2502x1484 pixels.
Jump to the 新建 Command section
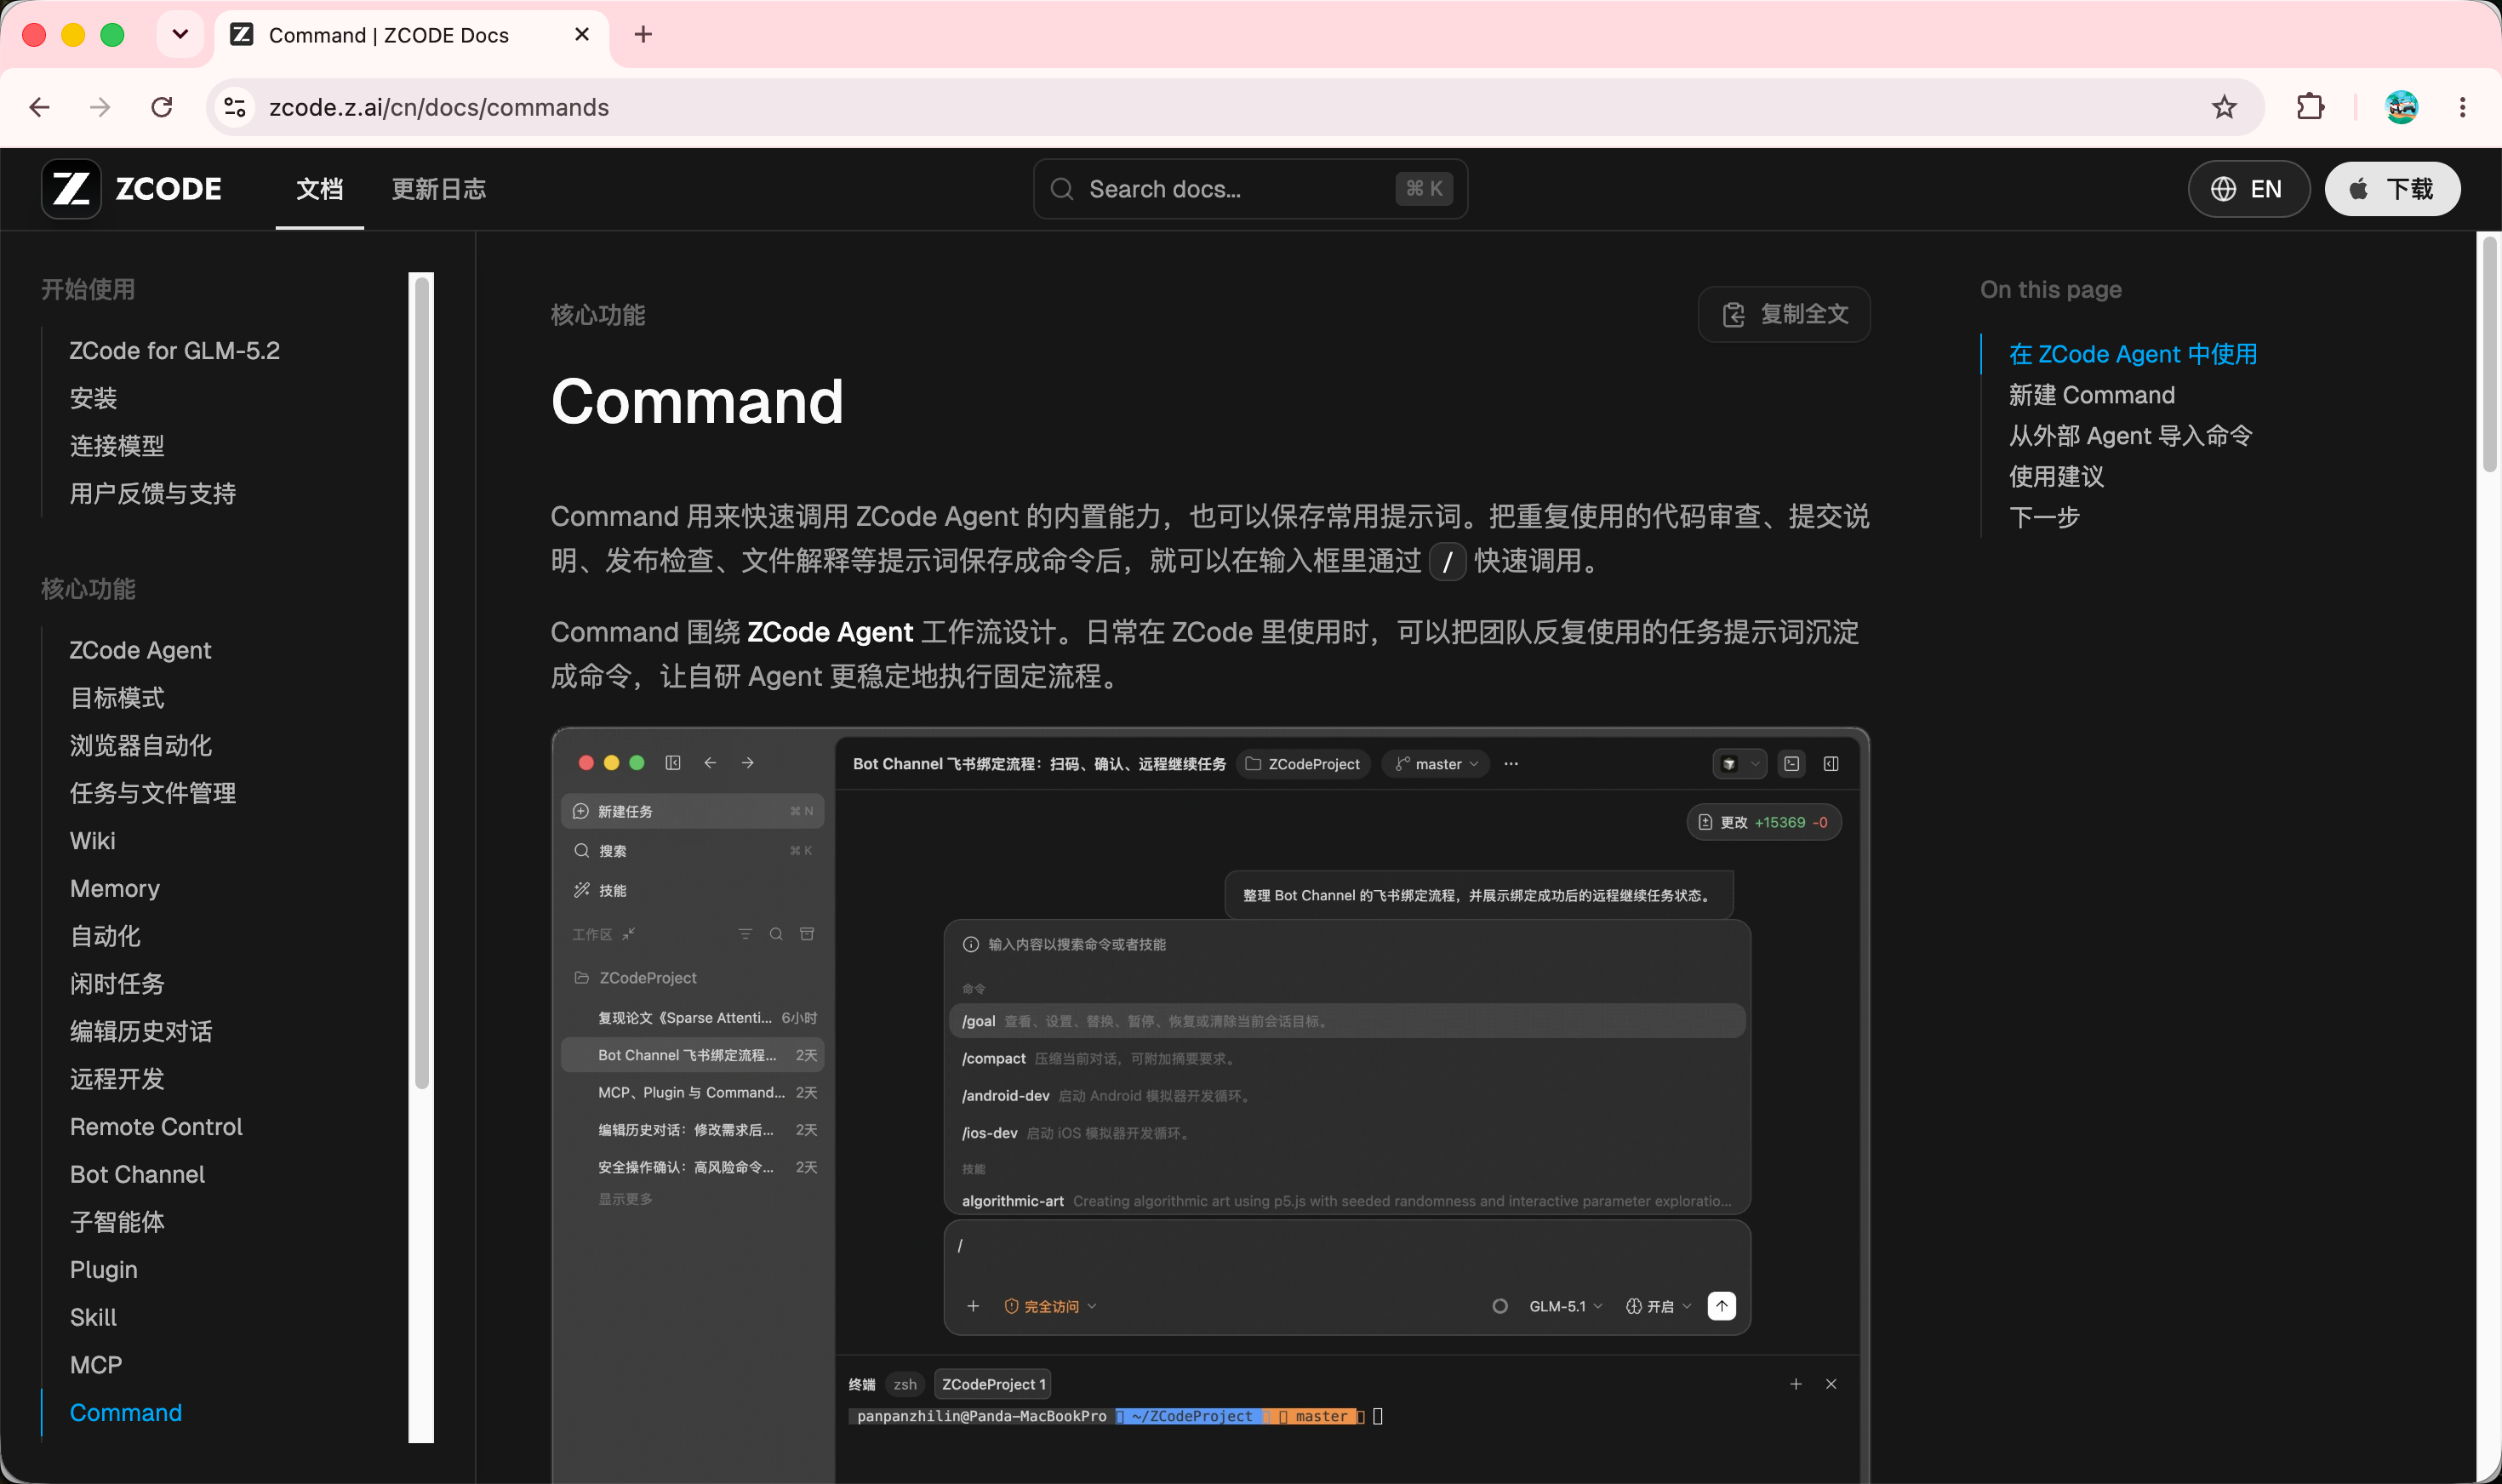[2092, 395]
